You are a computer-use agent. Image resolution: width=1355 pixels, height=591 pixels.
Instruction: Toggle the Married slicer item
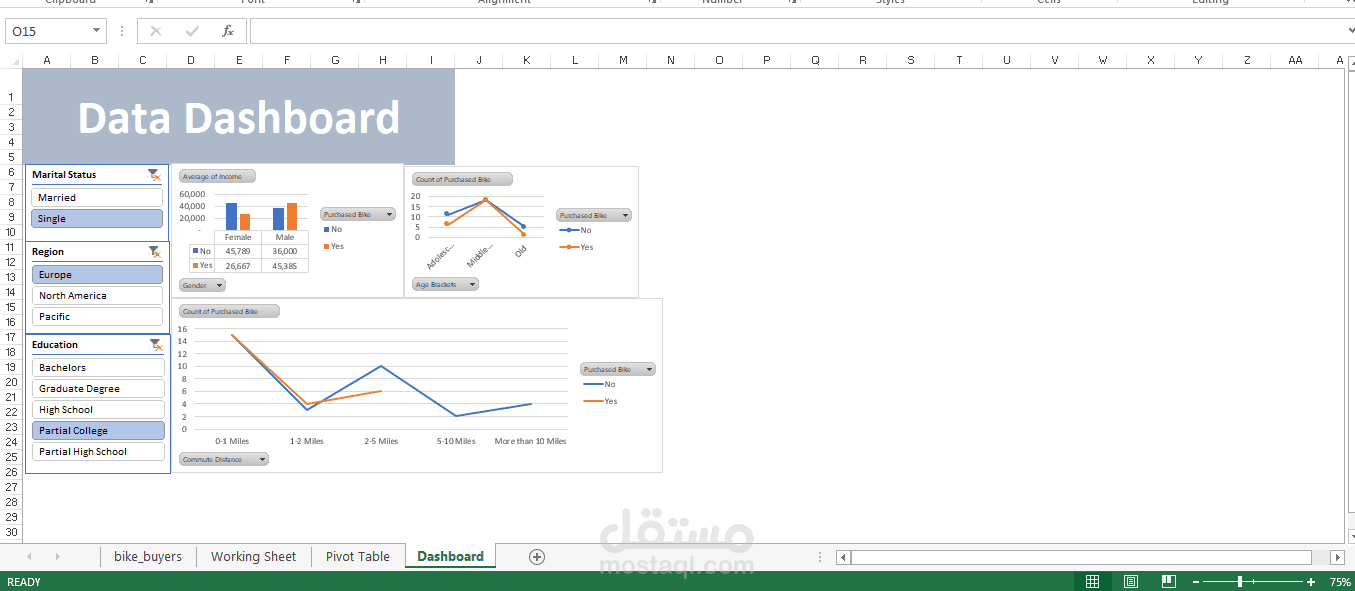[97, 198]
